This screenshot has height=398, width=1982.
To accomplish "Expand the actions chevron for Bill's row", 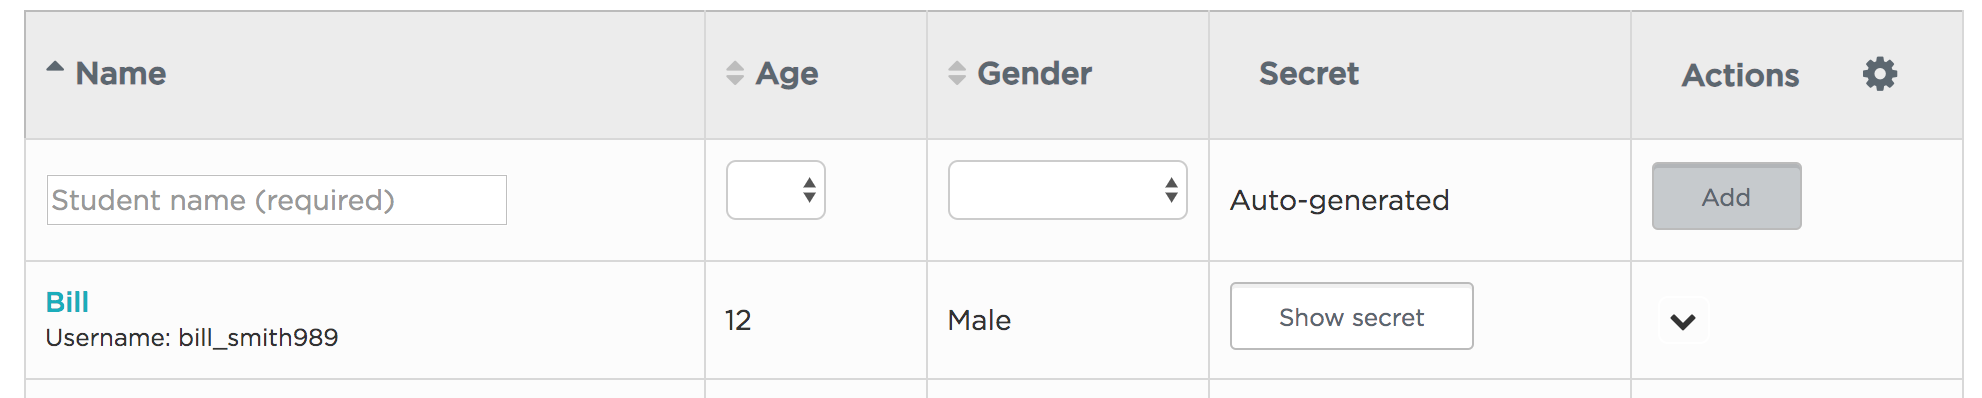I will (1683, 322).
